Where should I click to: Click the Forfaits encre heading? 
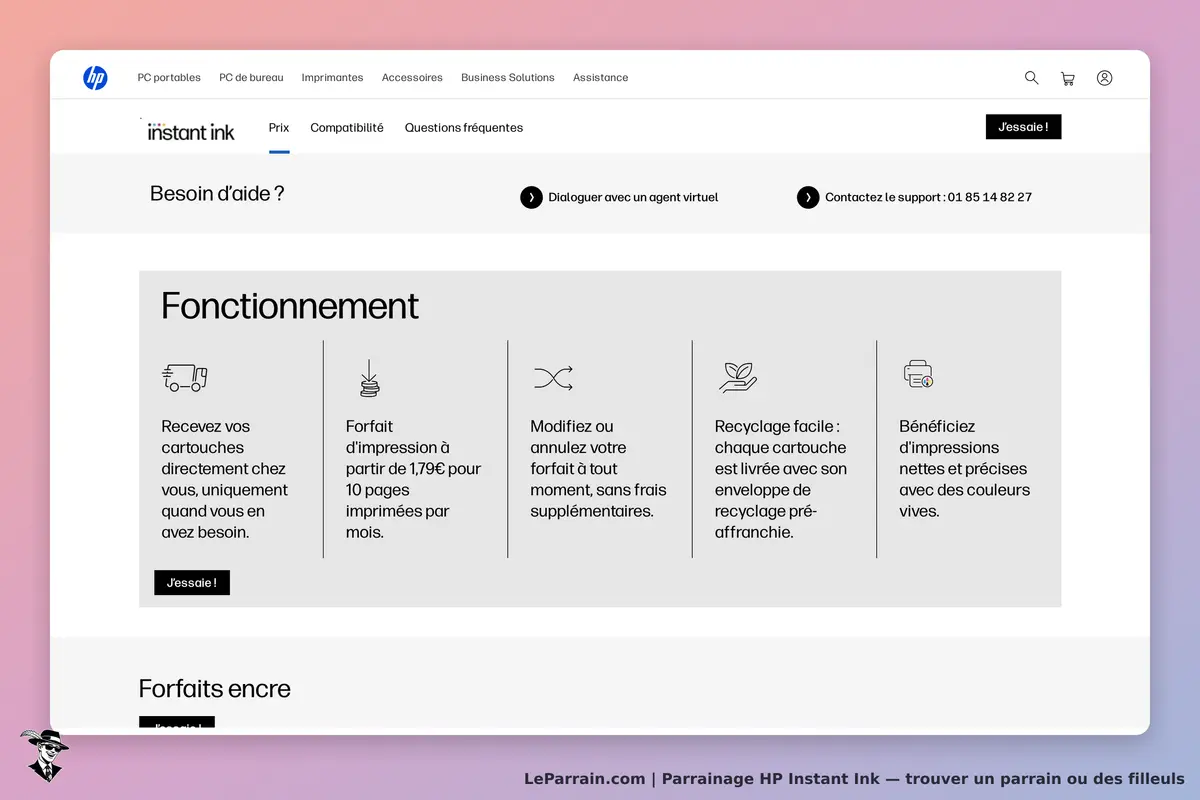(x=215, y=689)
